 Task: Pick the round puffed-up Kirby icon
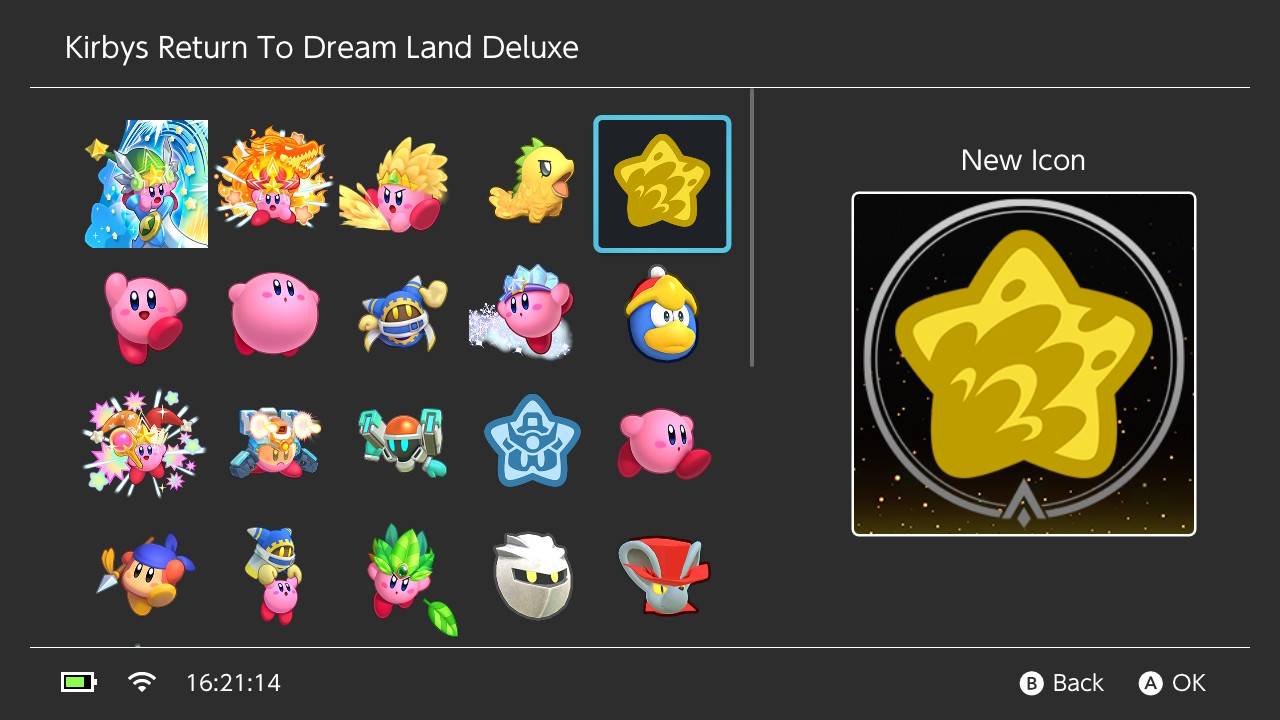pos(272,314)
